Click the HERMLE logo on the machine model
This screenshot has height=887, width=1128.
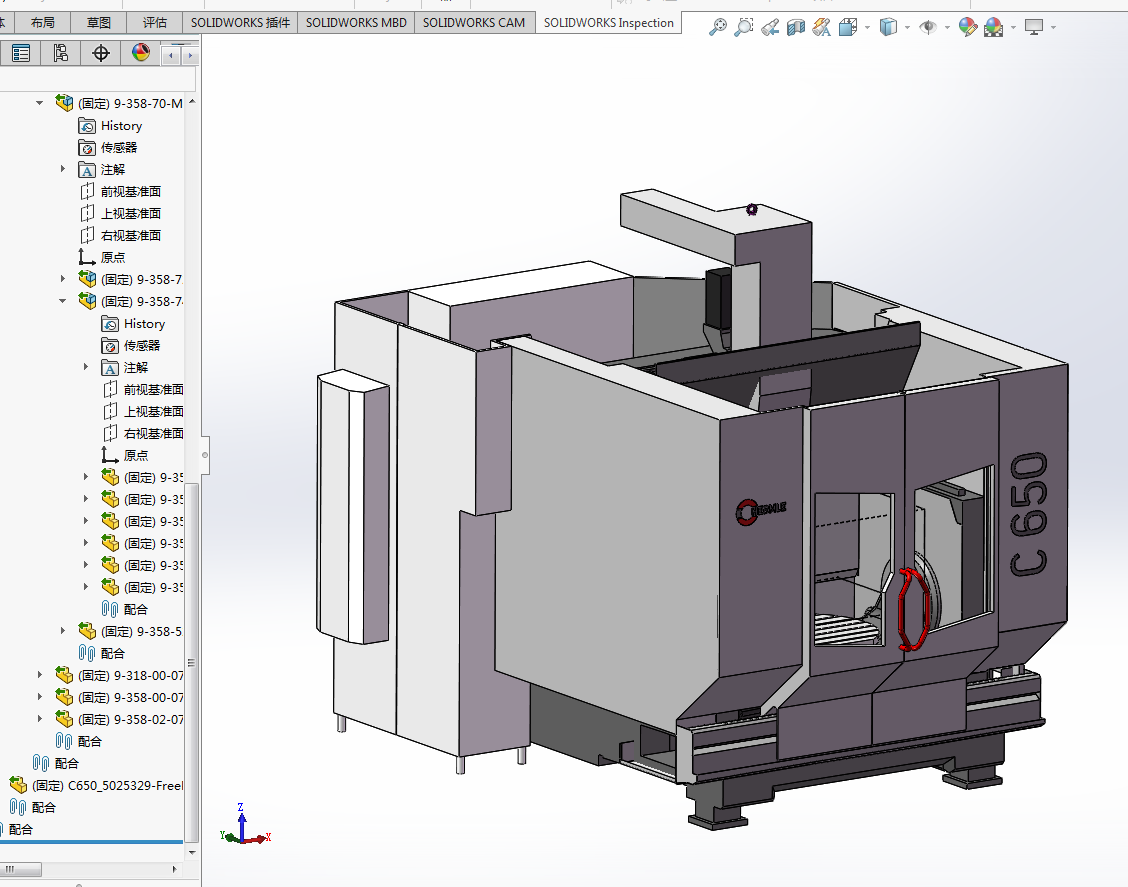point(760,511)
